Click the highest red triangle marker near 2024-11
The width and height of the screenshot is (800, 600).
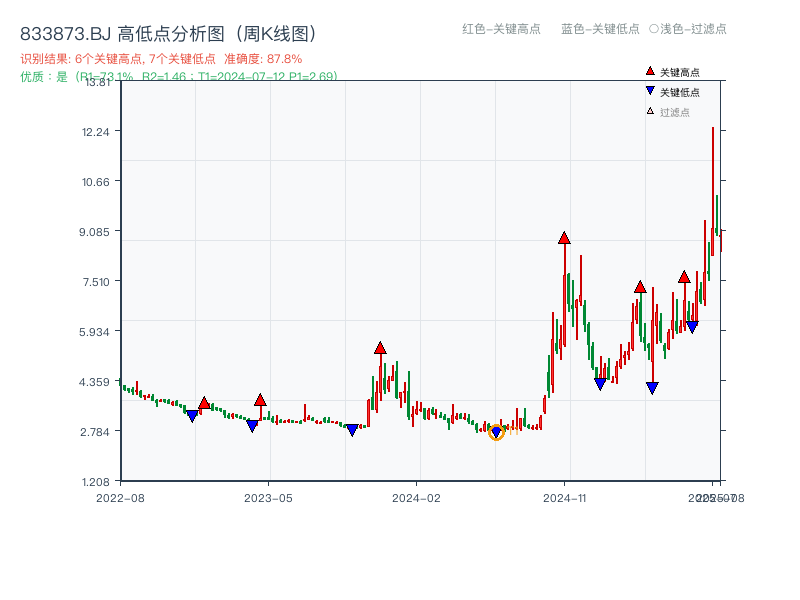click(x=564, y=238)
